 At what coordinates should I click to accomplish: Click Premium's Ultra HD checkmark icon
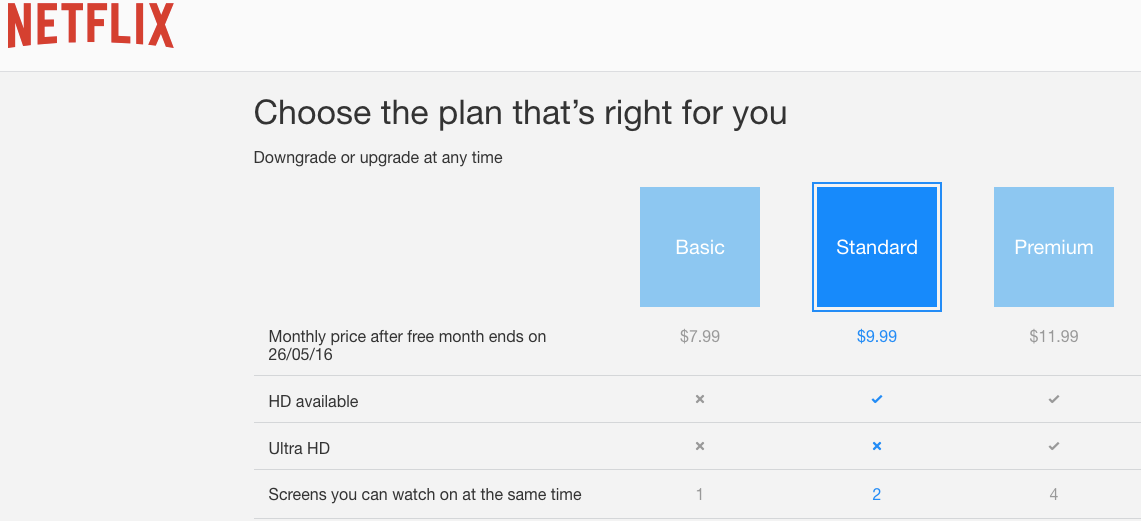coord(1053,446)
